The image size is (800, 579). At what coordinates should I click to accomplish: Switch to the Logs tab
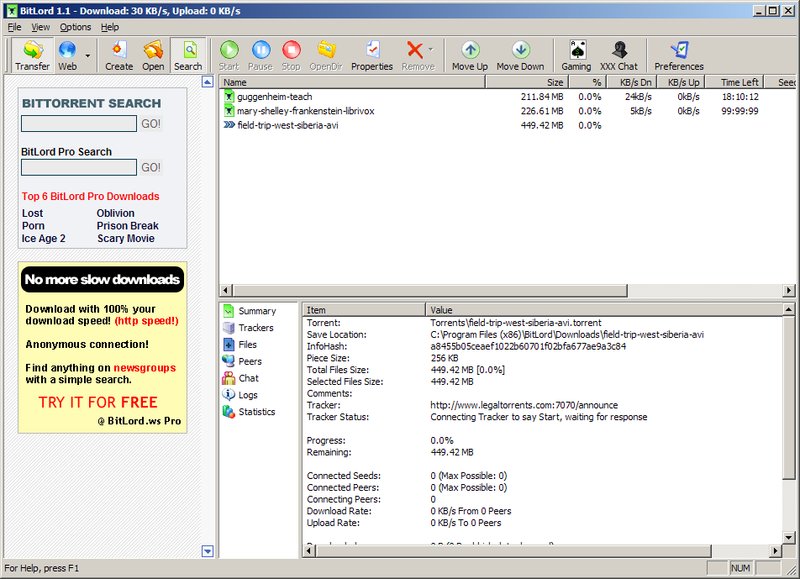[240, 395]
